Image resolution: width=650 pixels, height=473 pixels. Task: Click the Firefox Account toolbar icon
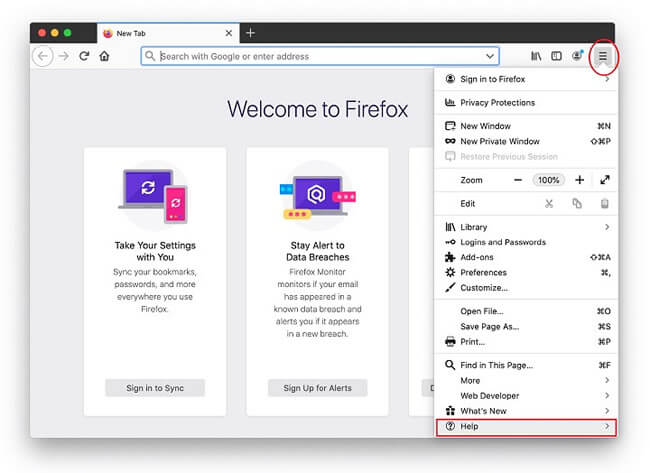pos(577,56)
